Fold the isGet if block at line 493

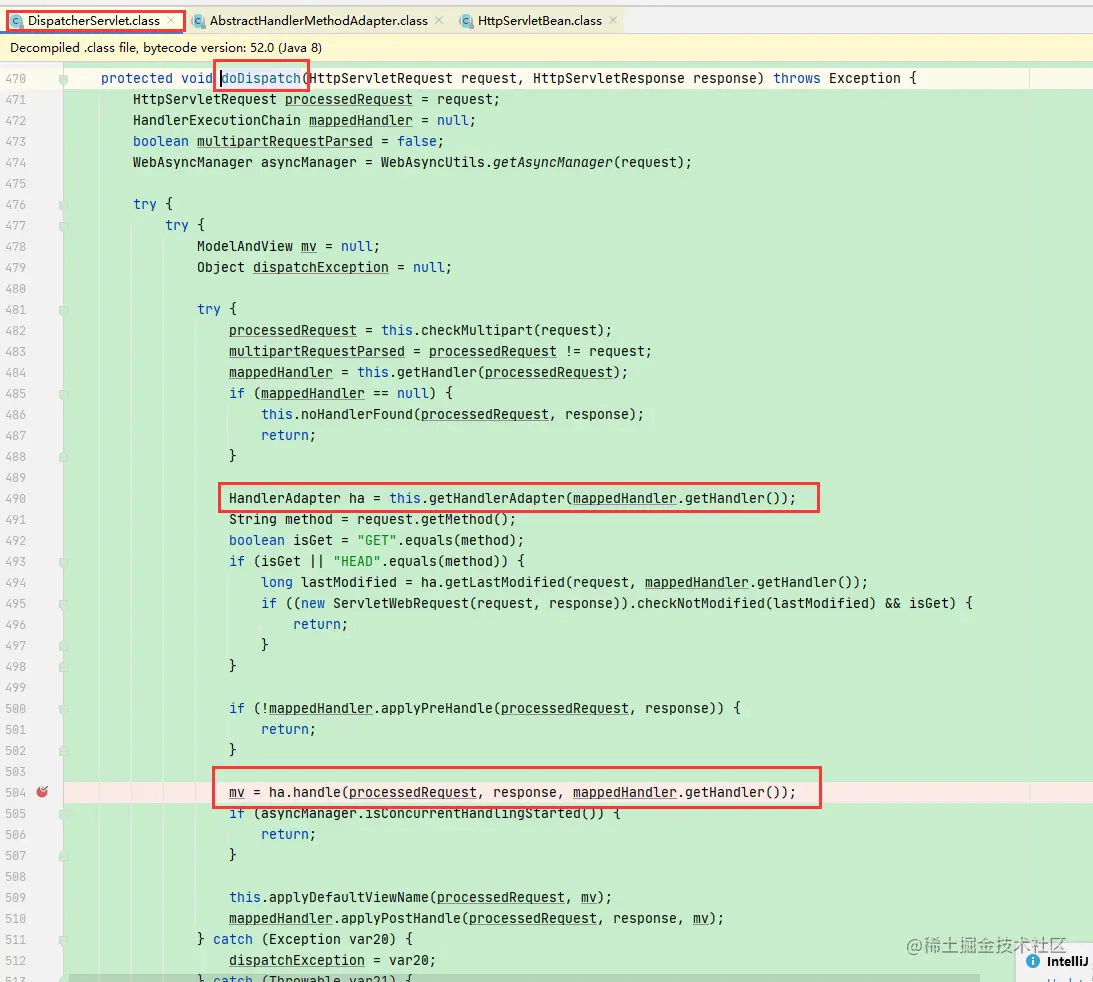tap(63, 562)
